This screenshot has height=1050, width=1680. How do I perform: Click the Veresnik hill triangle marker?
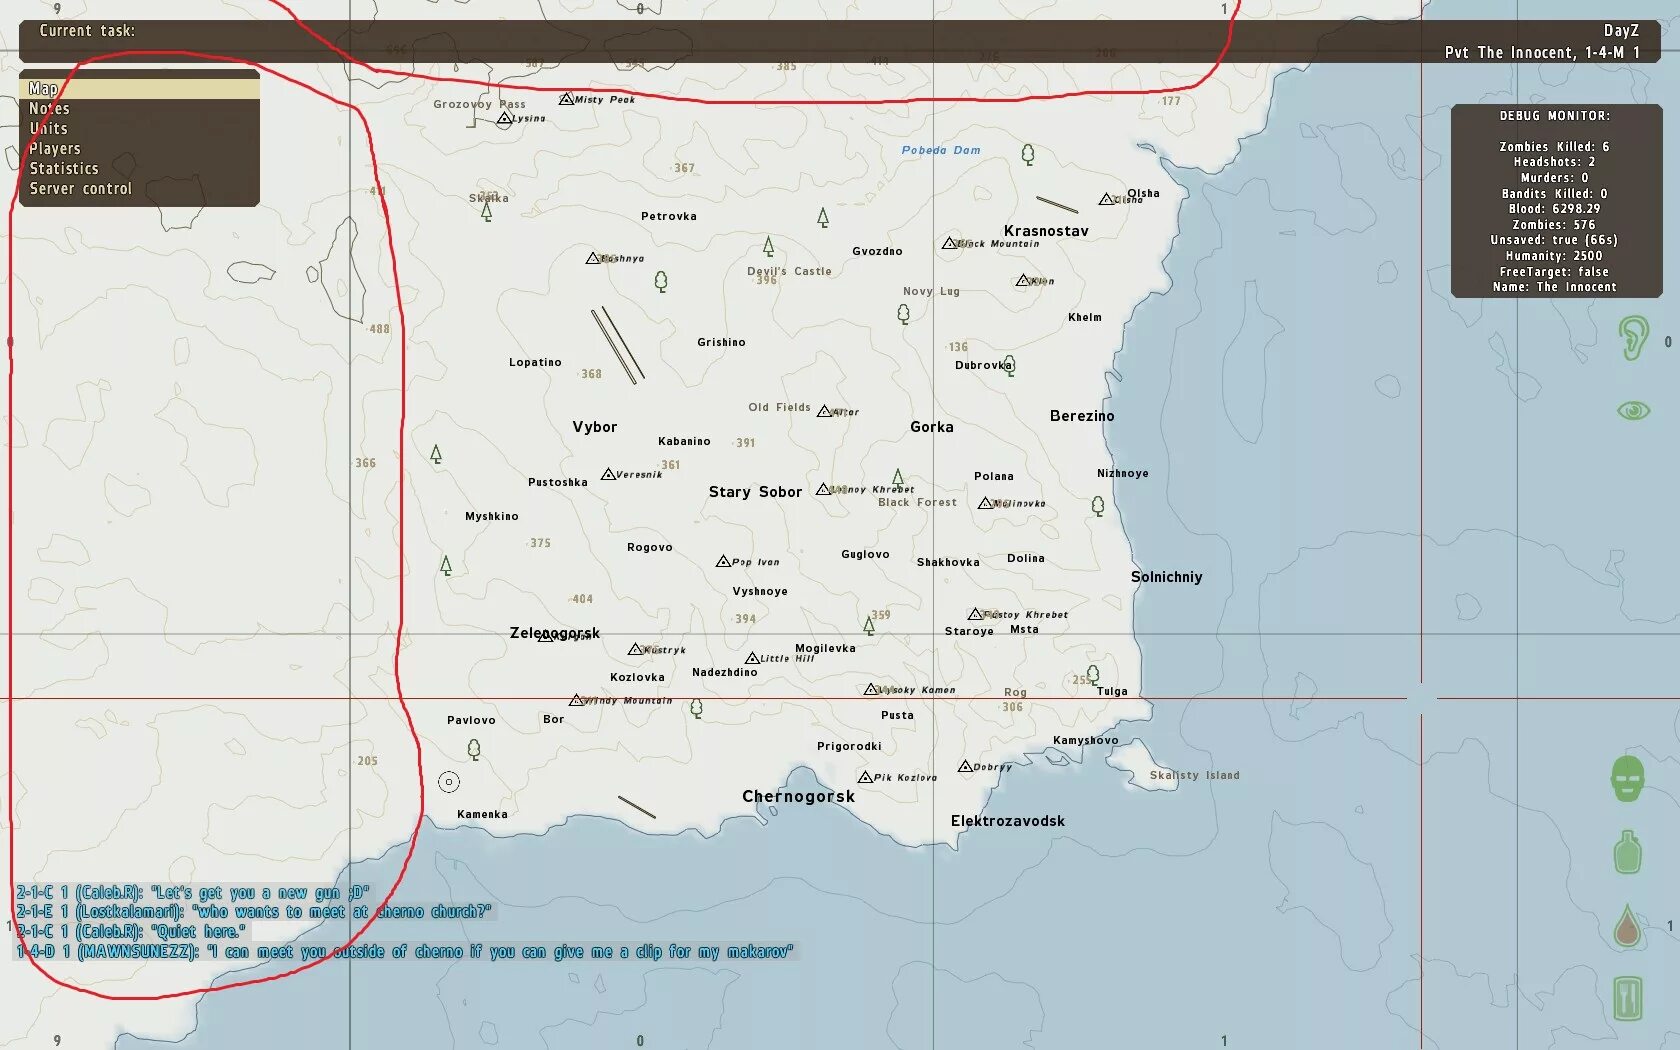click(x=608, y=474)
